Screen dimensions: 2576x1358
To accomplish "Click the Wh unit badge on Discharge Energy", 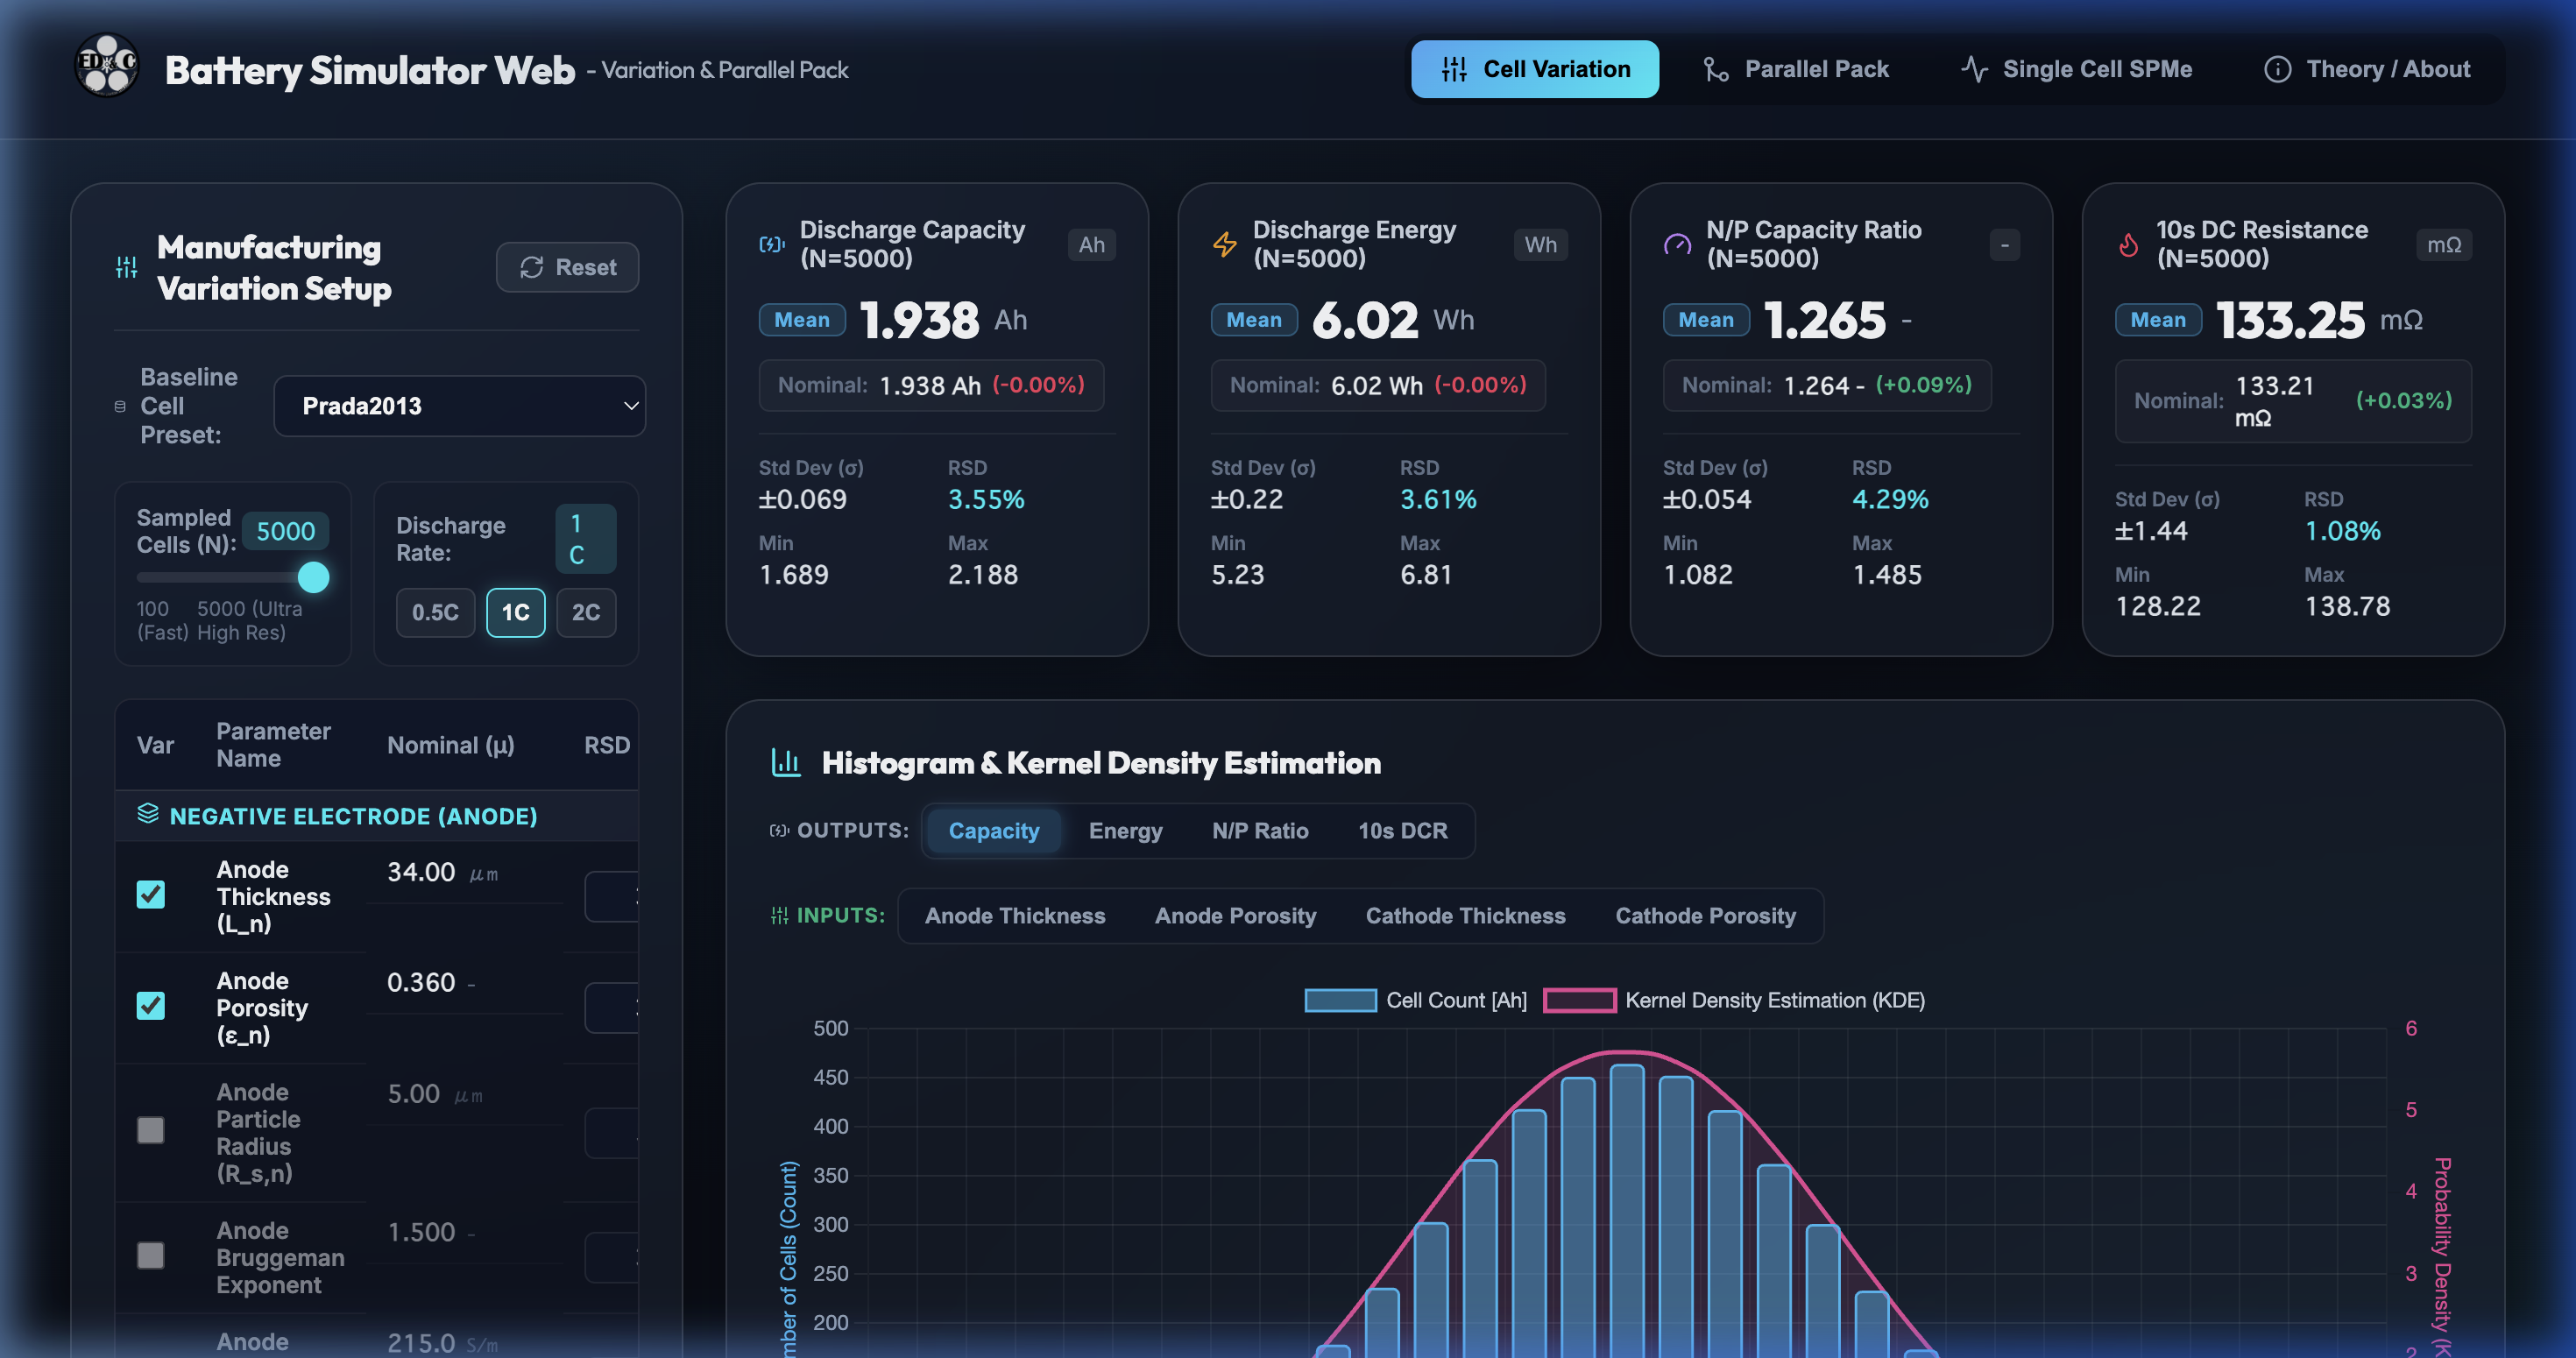I will [1540, 244].
